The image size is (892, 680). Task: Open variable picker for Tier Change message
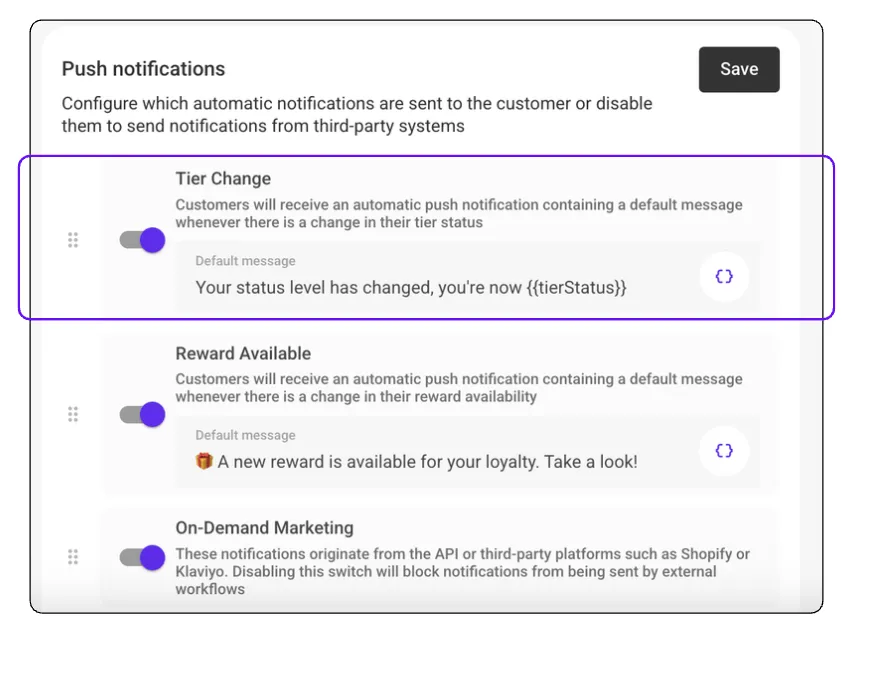[724, 277]
